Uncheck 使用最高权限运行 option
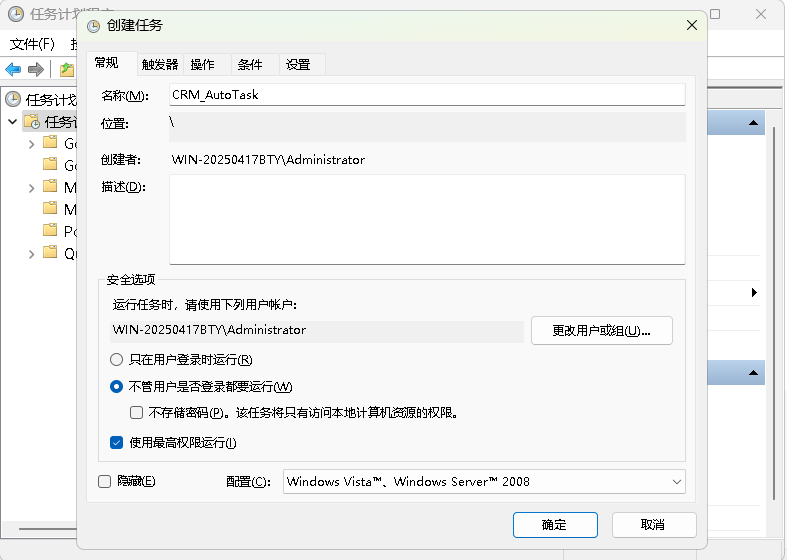This screenshot has height=560, width=787. pos(117,442)
